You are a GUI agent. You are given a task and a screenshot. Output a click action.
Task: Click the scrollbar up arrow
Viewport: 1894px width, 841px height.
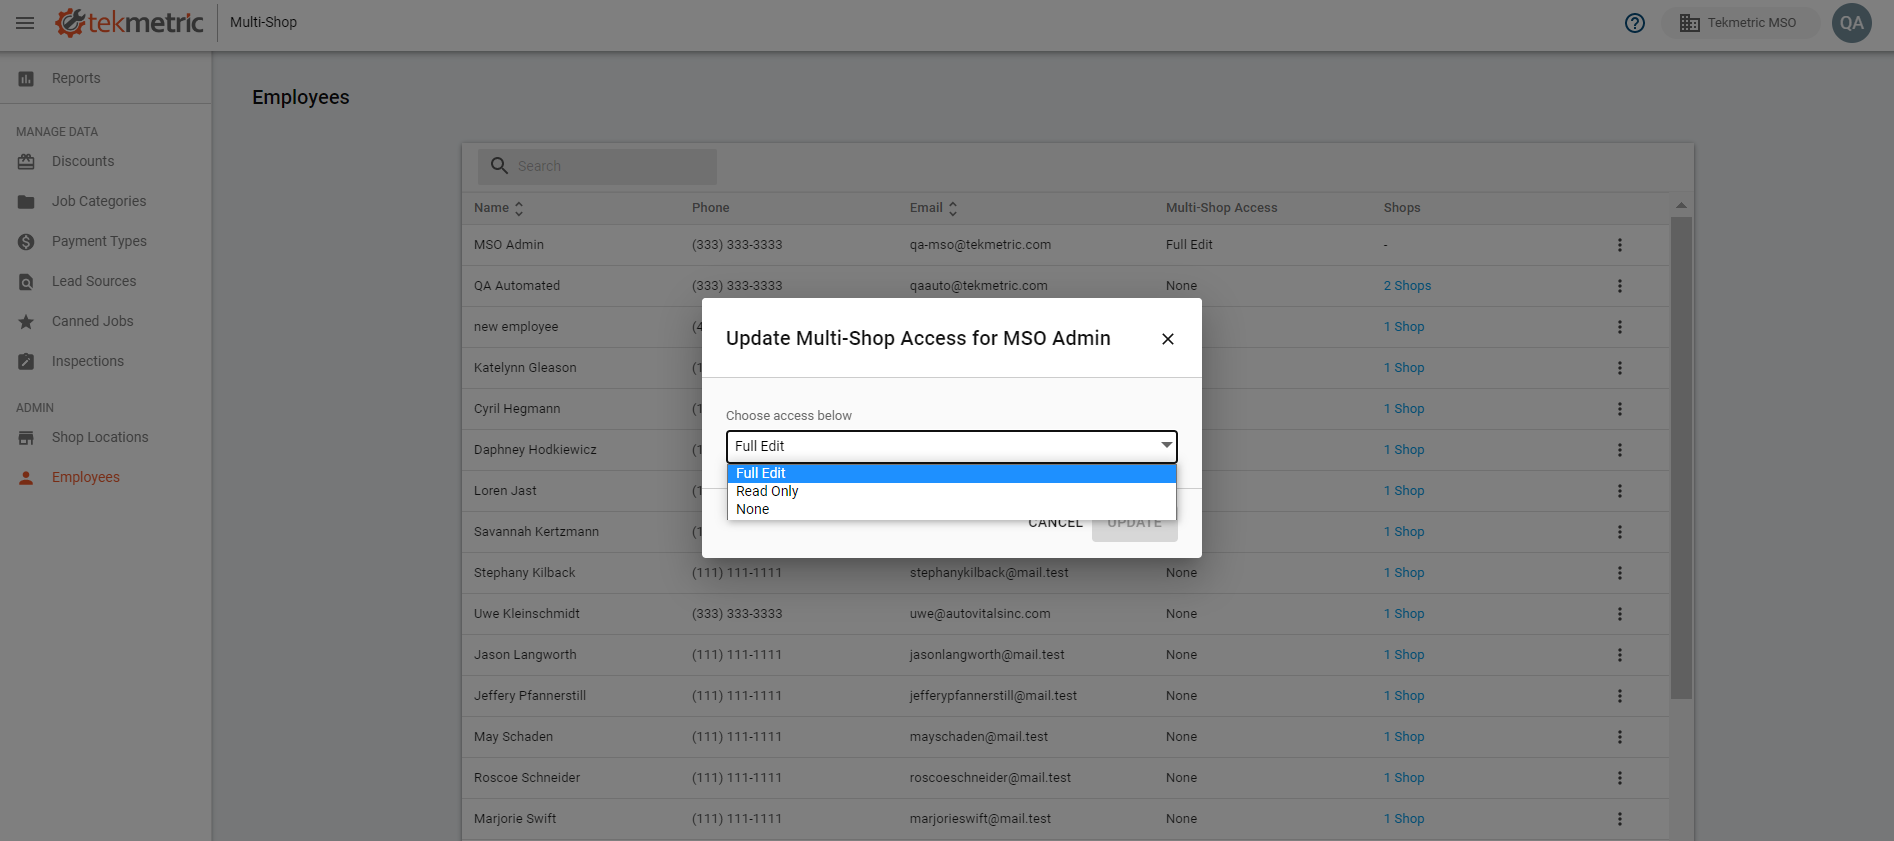(x=1681, y=205)
